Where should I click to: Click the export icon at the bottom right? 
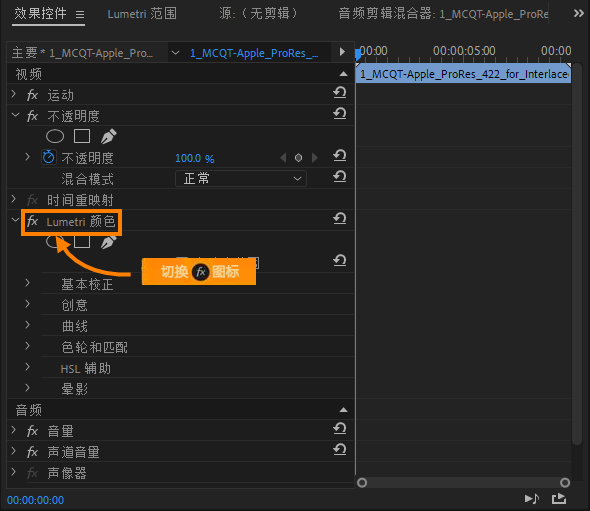tap(559, 499)
